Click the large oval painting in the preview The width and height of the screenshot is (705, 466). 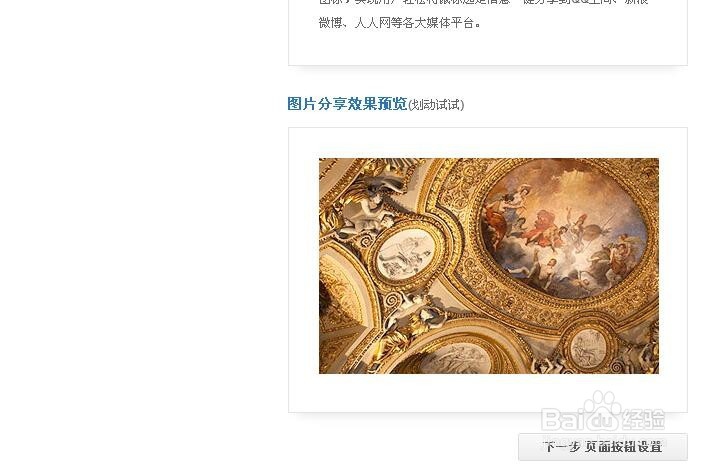pos(565,230)
